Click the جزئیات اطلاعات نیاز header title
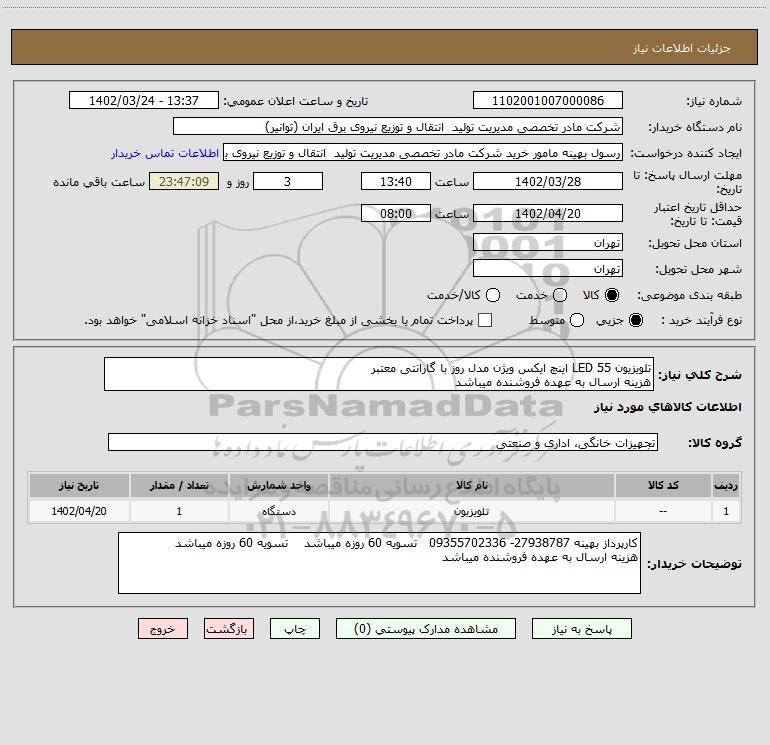Viewport: 770px width, 745px height. (682, 48)
